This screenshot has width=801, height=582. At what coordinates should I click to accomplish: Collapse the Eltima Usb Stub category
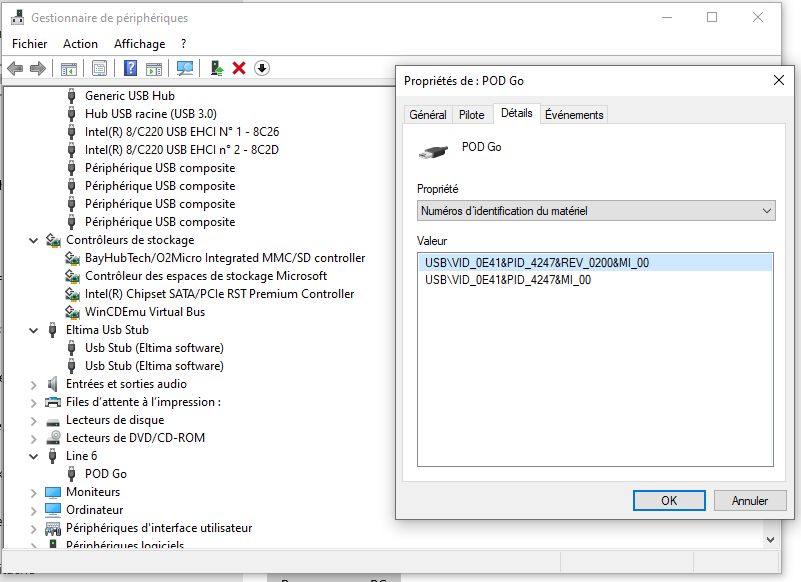(34, 331)
